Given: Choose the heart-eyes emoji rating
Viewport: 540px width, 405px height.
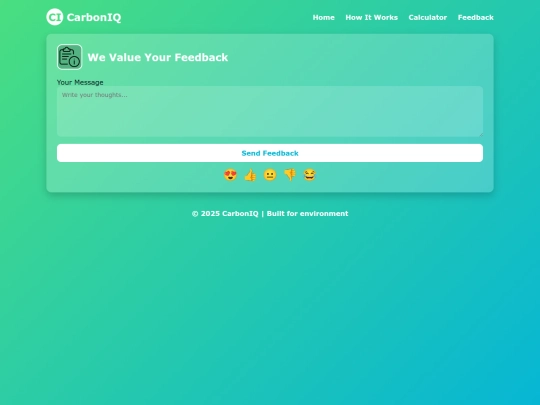Looking at the screenshot, I should (230, 175).
